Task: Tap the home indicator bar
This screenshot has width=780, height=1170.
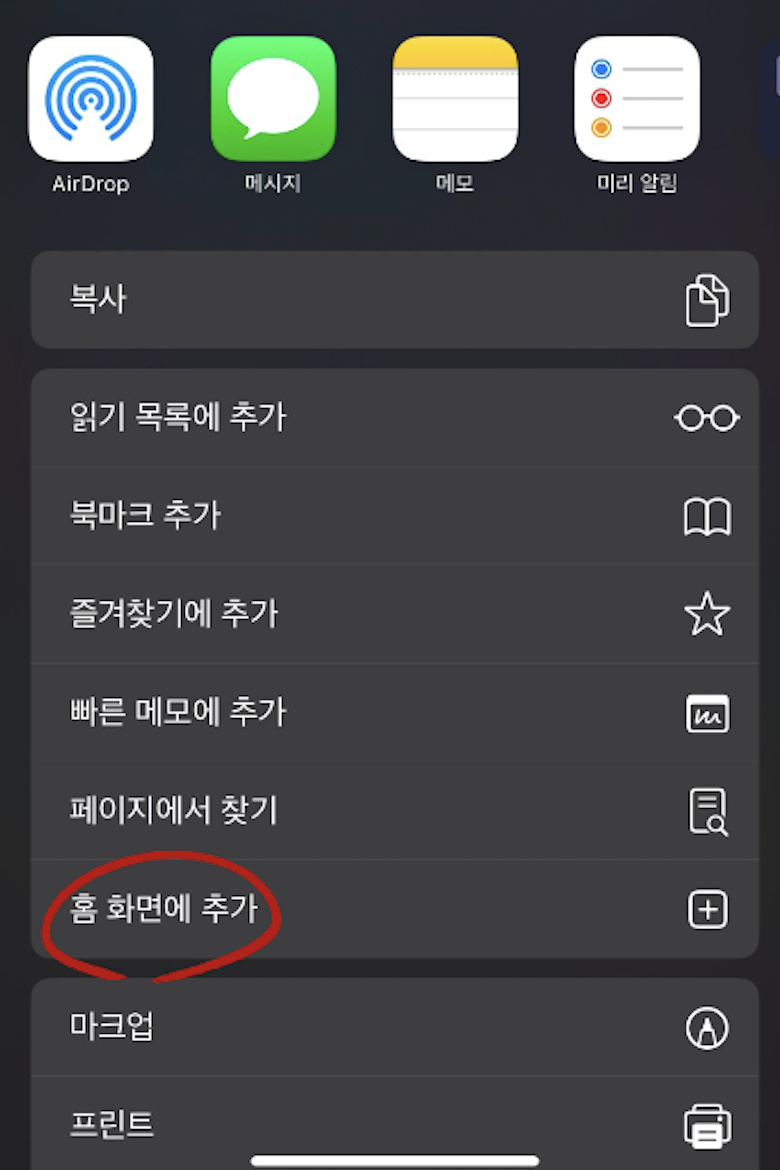Action: coord(395,1160)
